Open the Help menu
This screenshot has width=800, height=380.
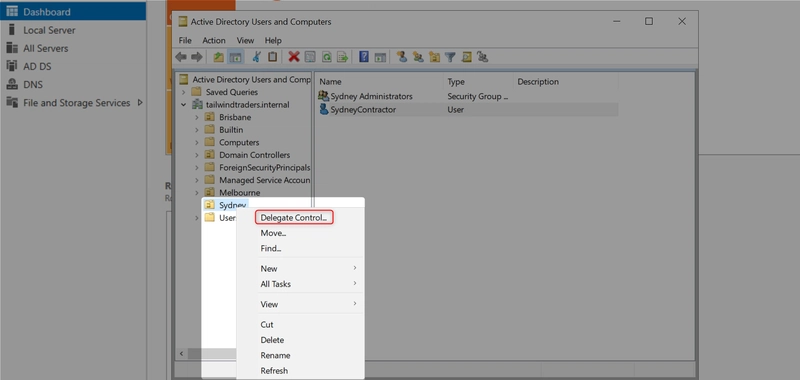click(x=273, y=40)
